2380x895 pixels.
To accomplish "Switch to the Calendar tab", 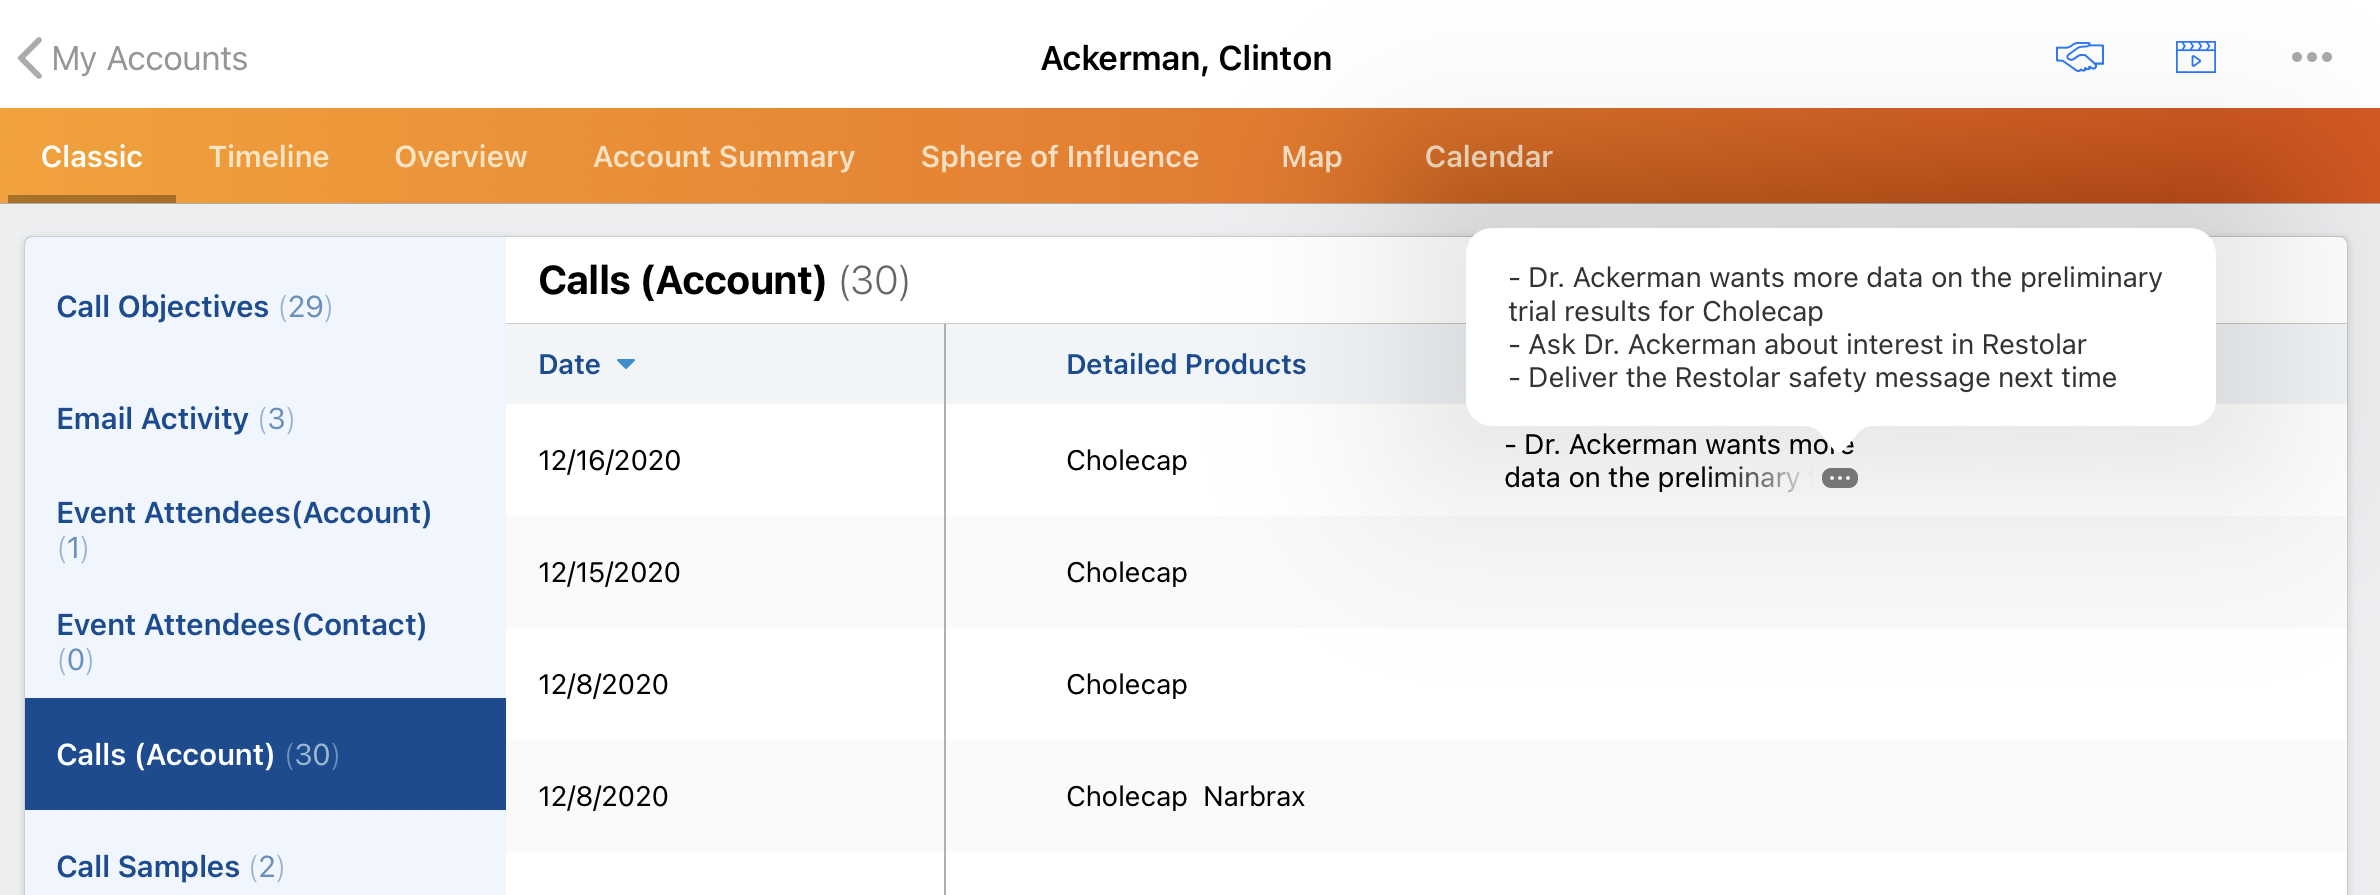I will tap(1488, 157).
